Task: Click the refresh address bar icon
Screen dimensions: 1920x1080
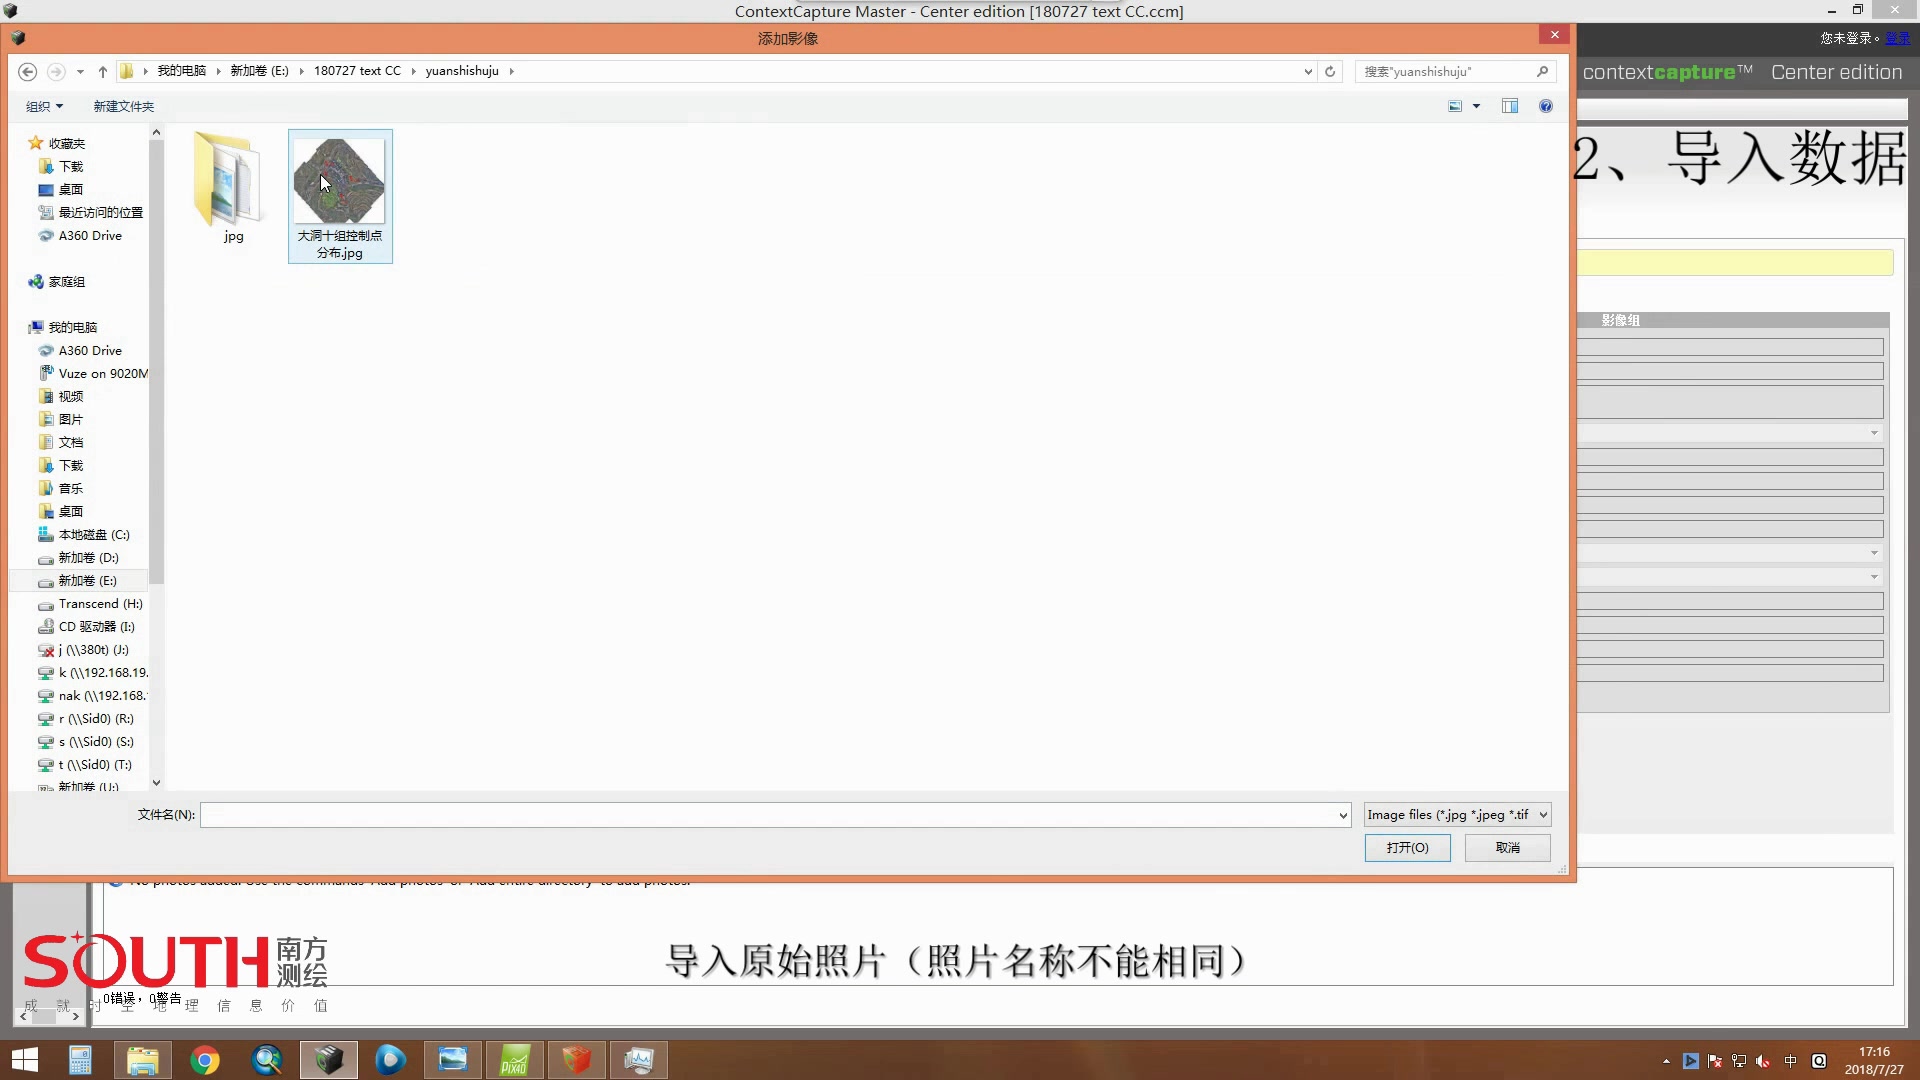Action: click(x=1330, y=71)
